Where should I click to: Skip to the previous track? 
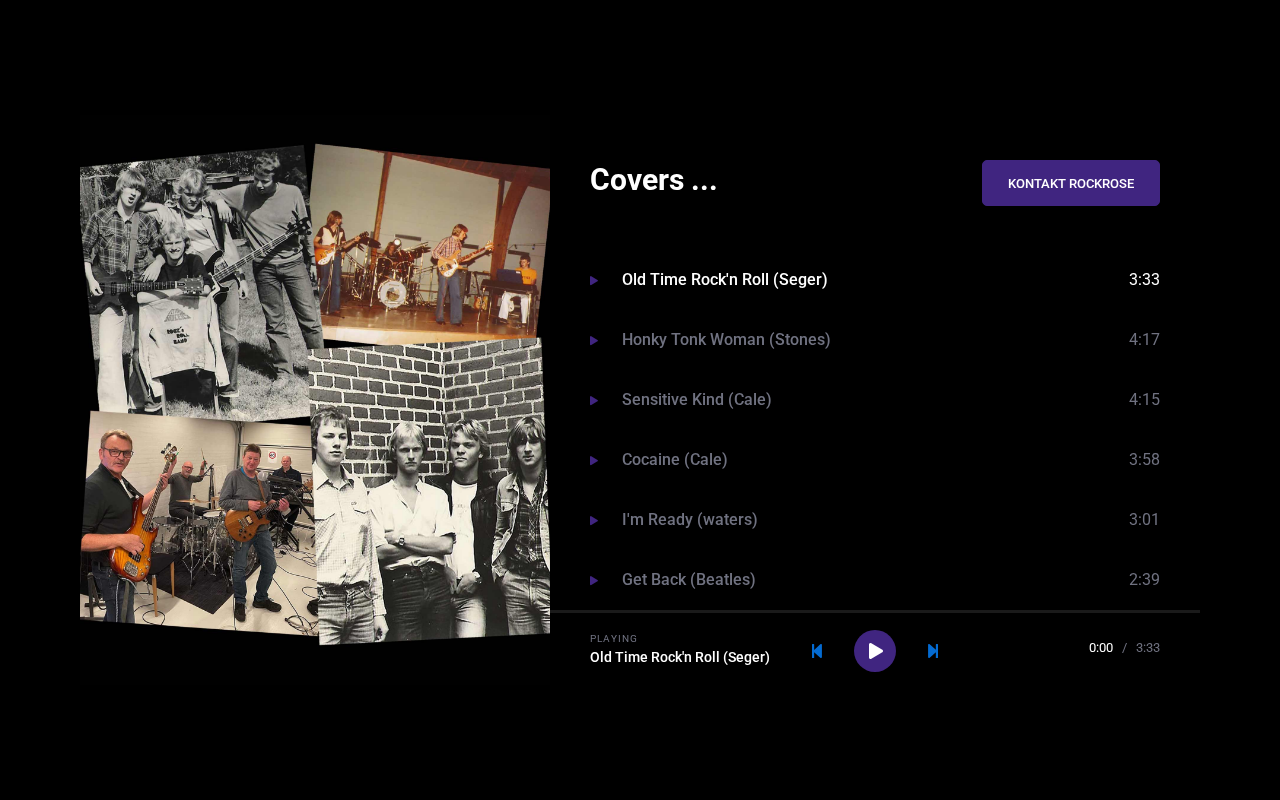coord(817,651)
